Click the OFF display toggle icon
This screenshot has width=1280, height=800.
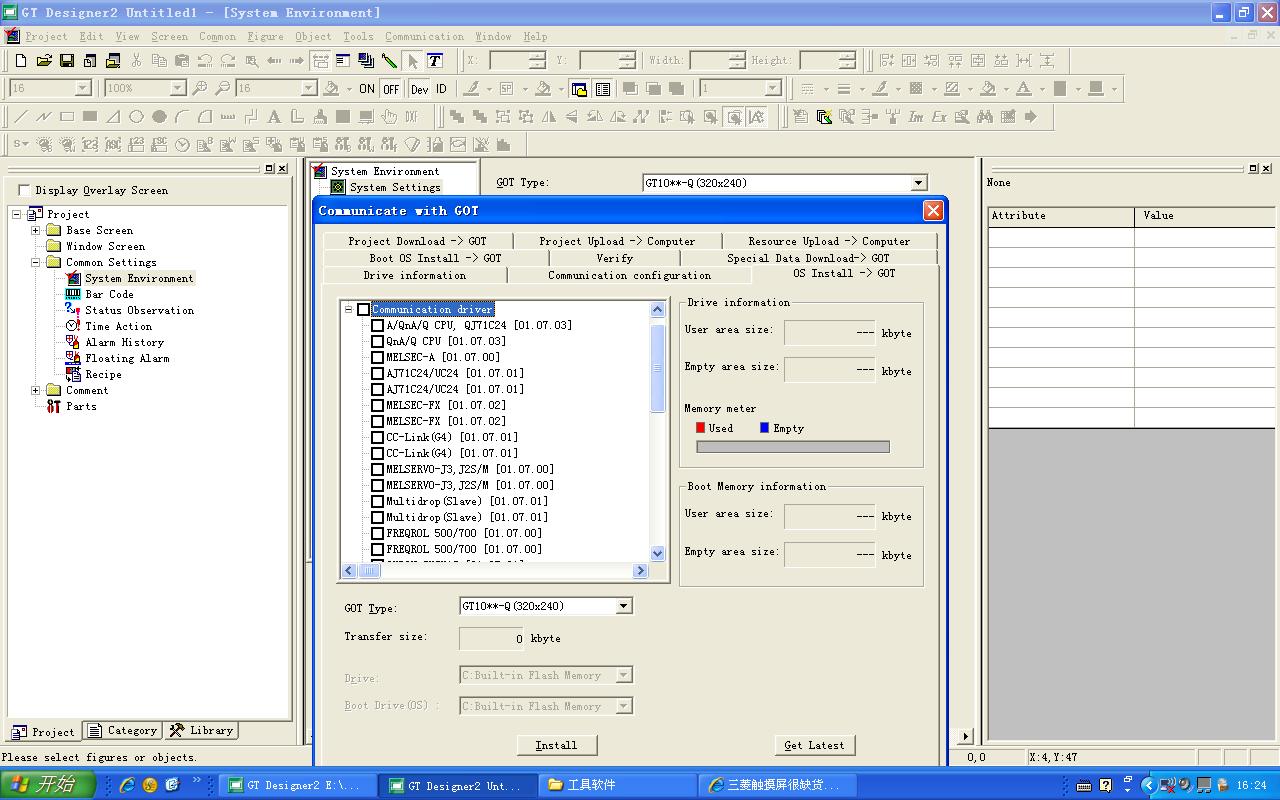(391, 89)
